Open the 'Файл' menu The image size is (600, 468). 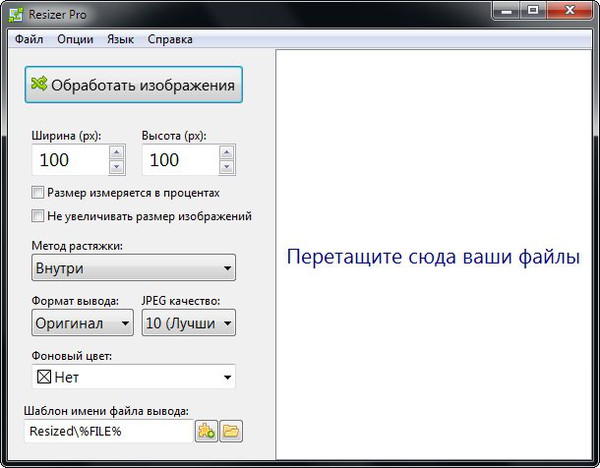click(x=29, y=39)
